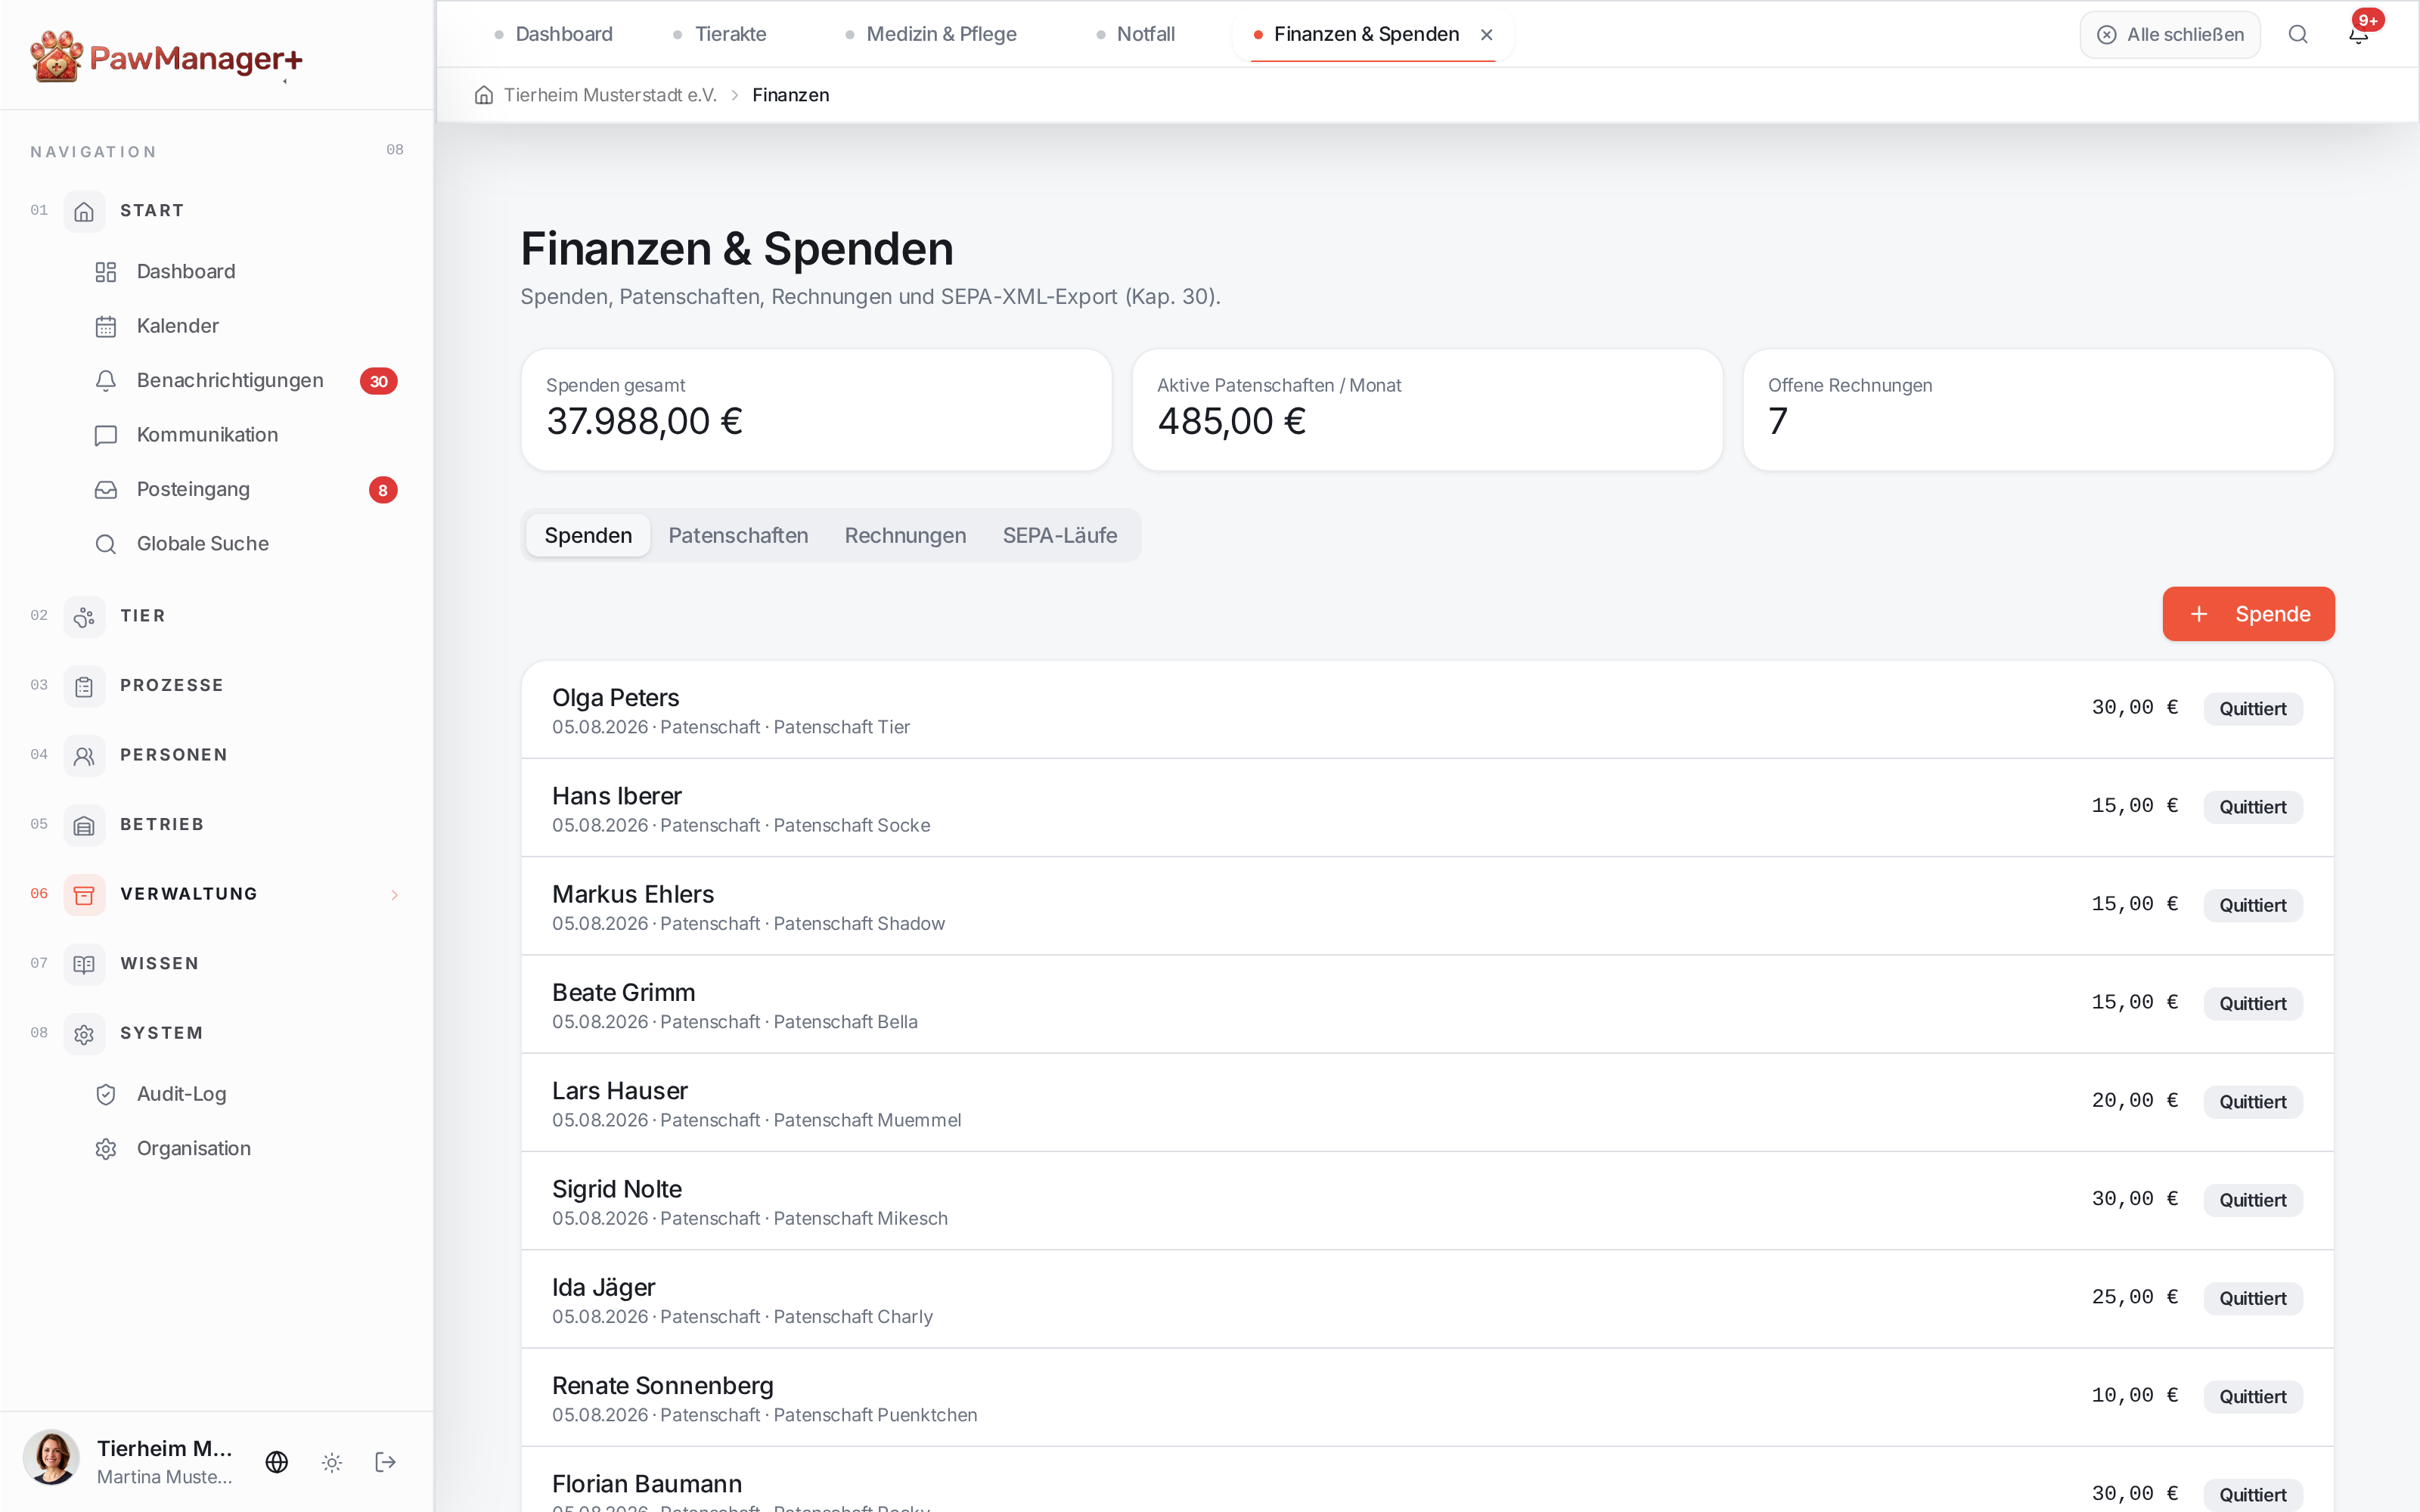Expand the WISSEN navigation section
The height and width of the screenshot is (1512, 2420).
pos(217,964)
